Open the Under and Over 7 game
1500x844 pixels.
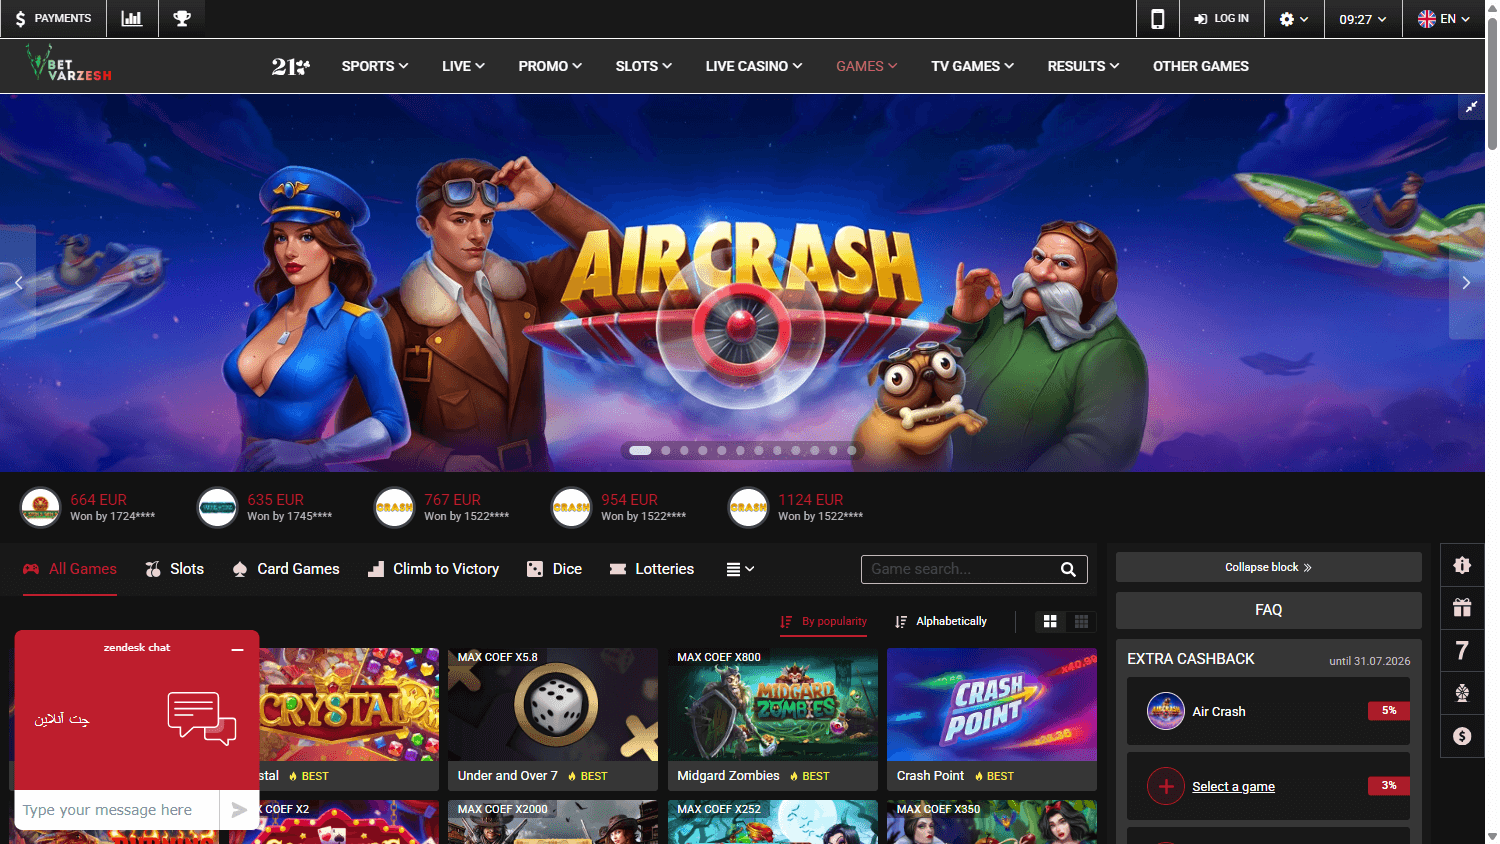pos(553,719)
